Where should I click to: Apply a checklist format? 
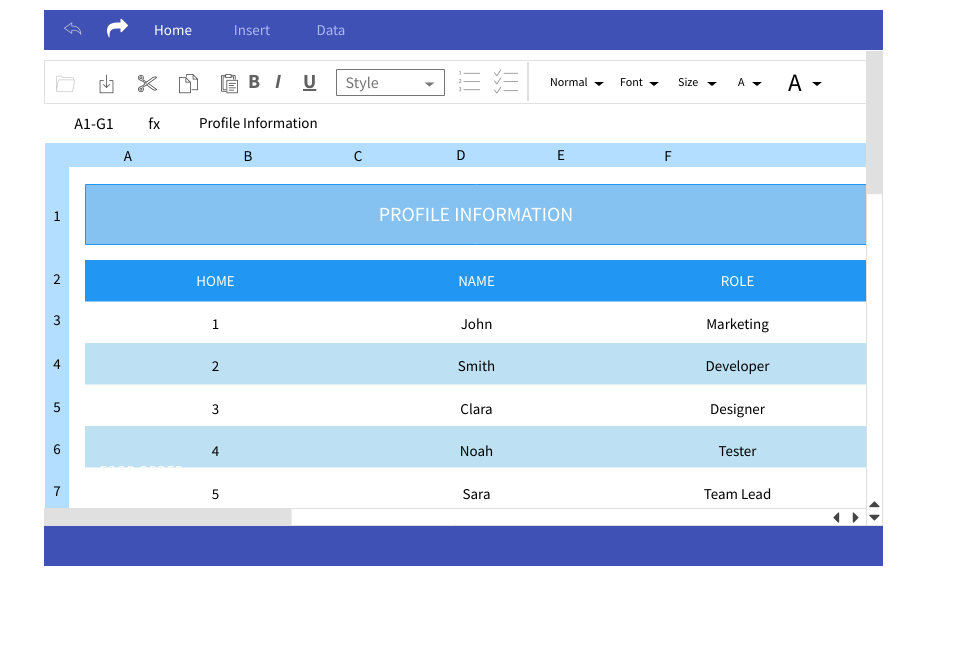tap(506, 82)
